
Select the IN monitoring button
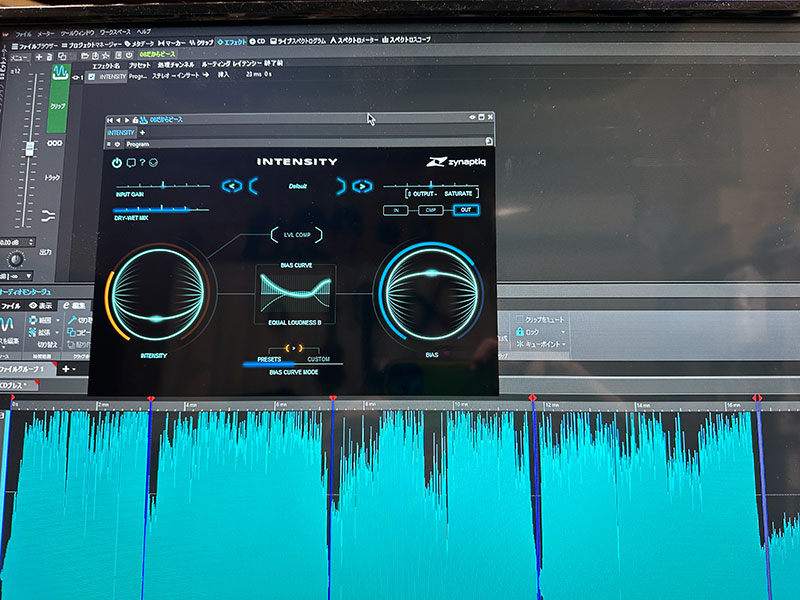(396, 210)
